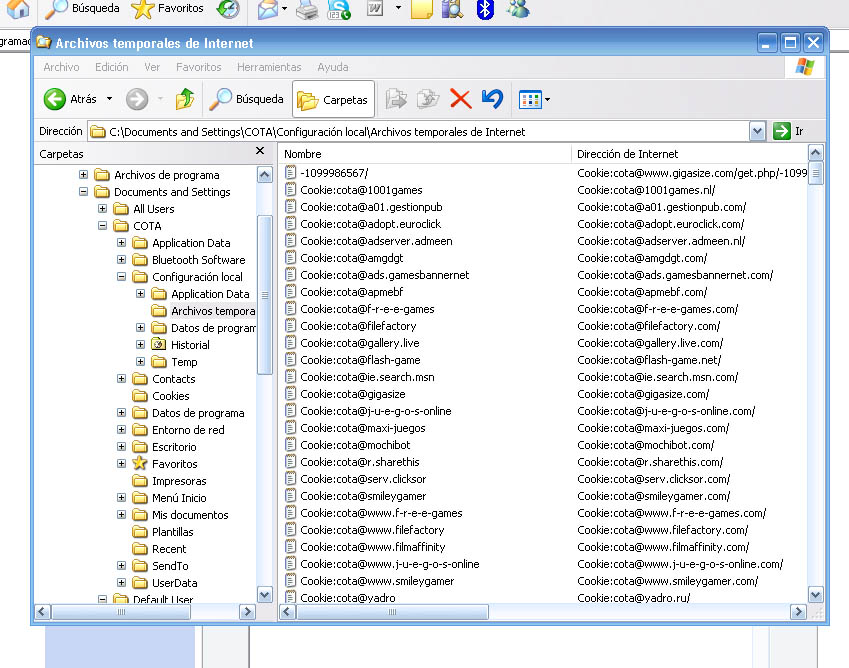Click the background window printer icon
The width and height of the screenshot is (849, 668).
coord(307,9)
